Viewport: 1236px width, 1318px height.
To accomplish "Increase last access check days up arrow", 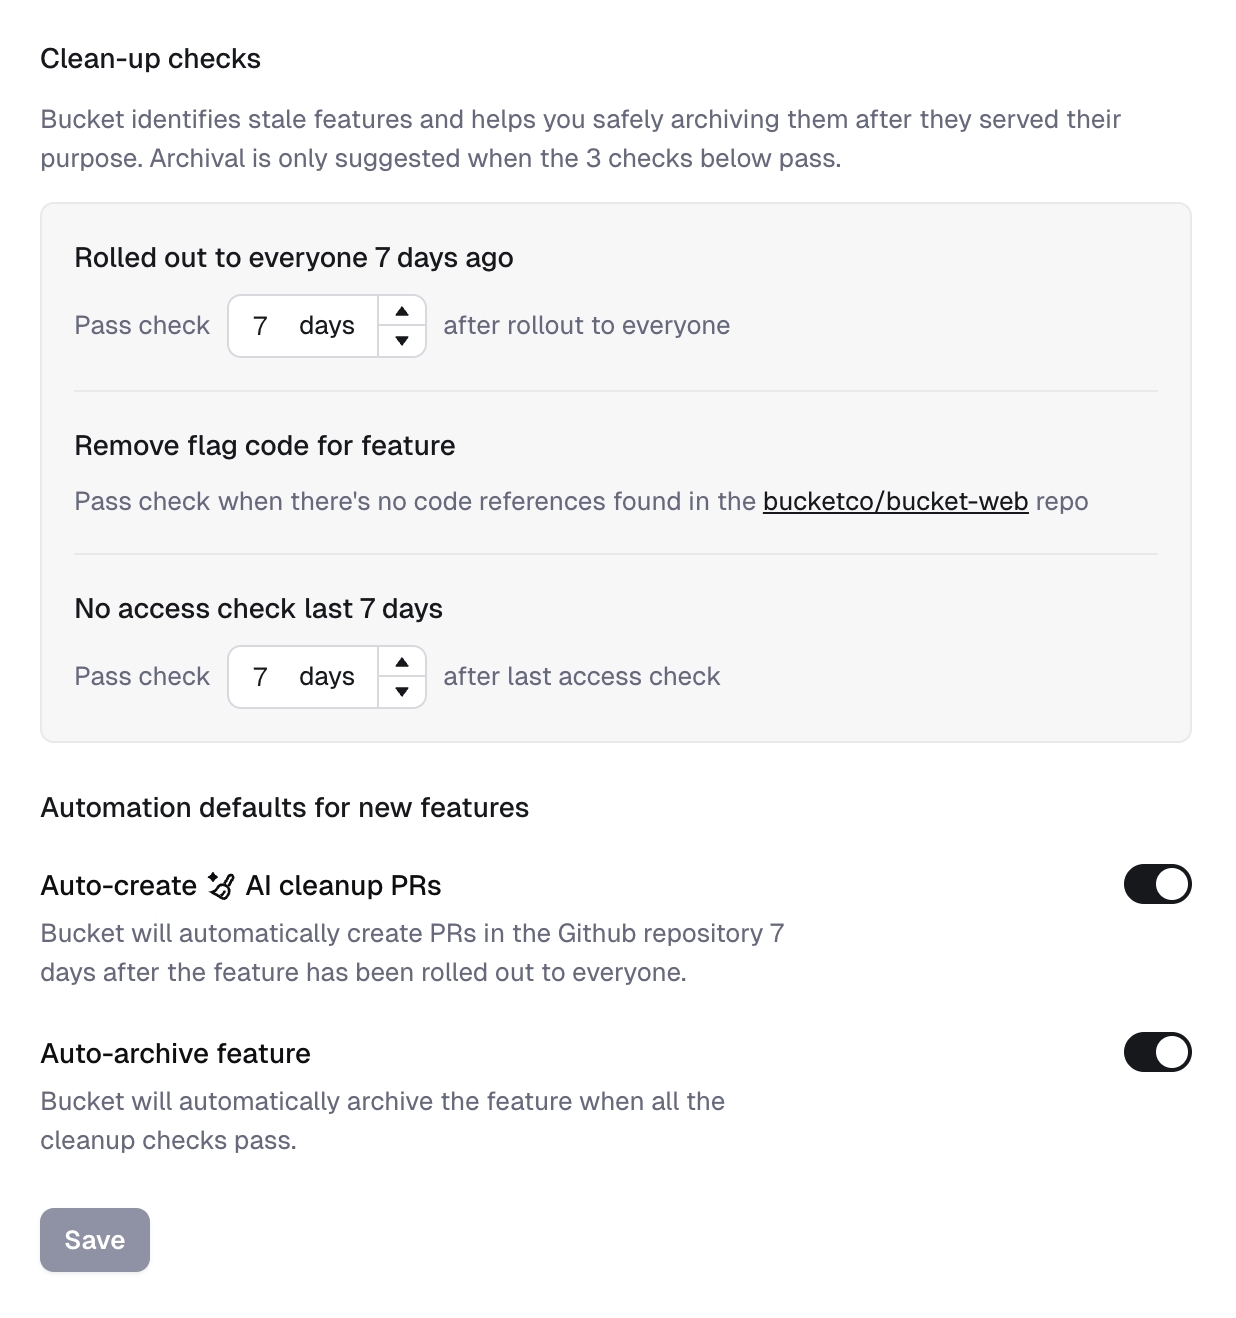I will [x=402, y=662].
